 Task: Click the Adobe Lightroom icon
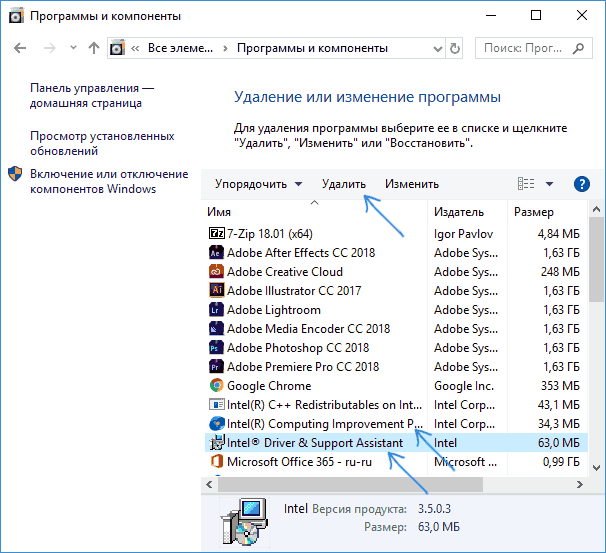(x=216, y=309)
